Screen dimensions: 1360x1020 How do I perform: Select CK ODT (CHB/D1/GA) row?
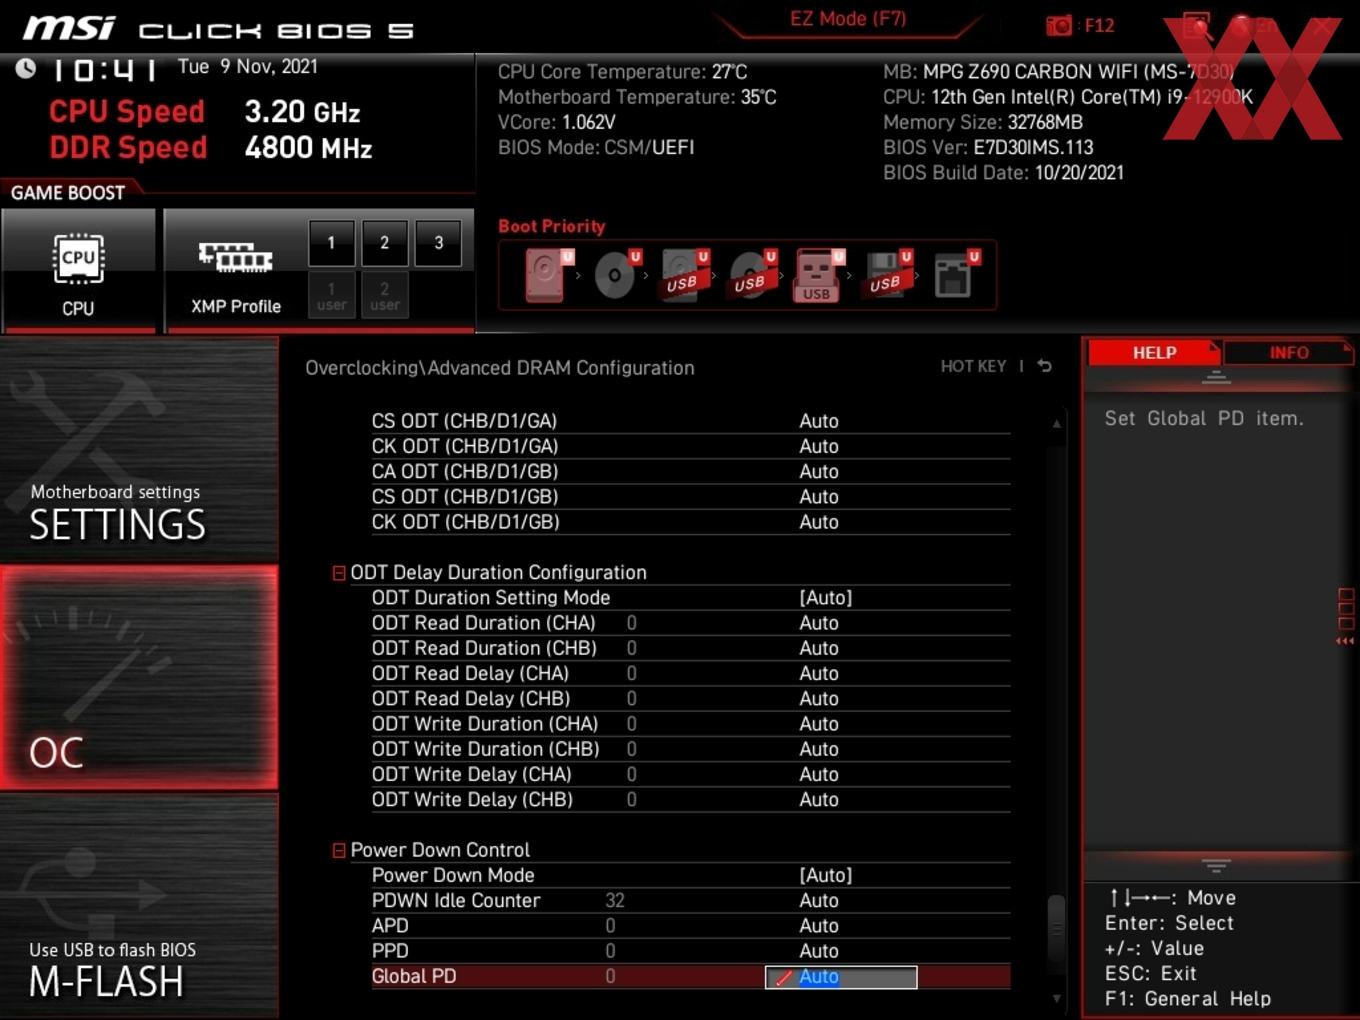(x=690, y=446)
